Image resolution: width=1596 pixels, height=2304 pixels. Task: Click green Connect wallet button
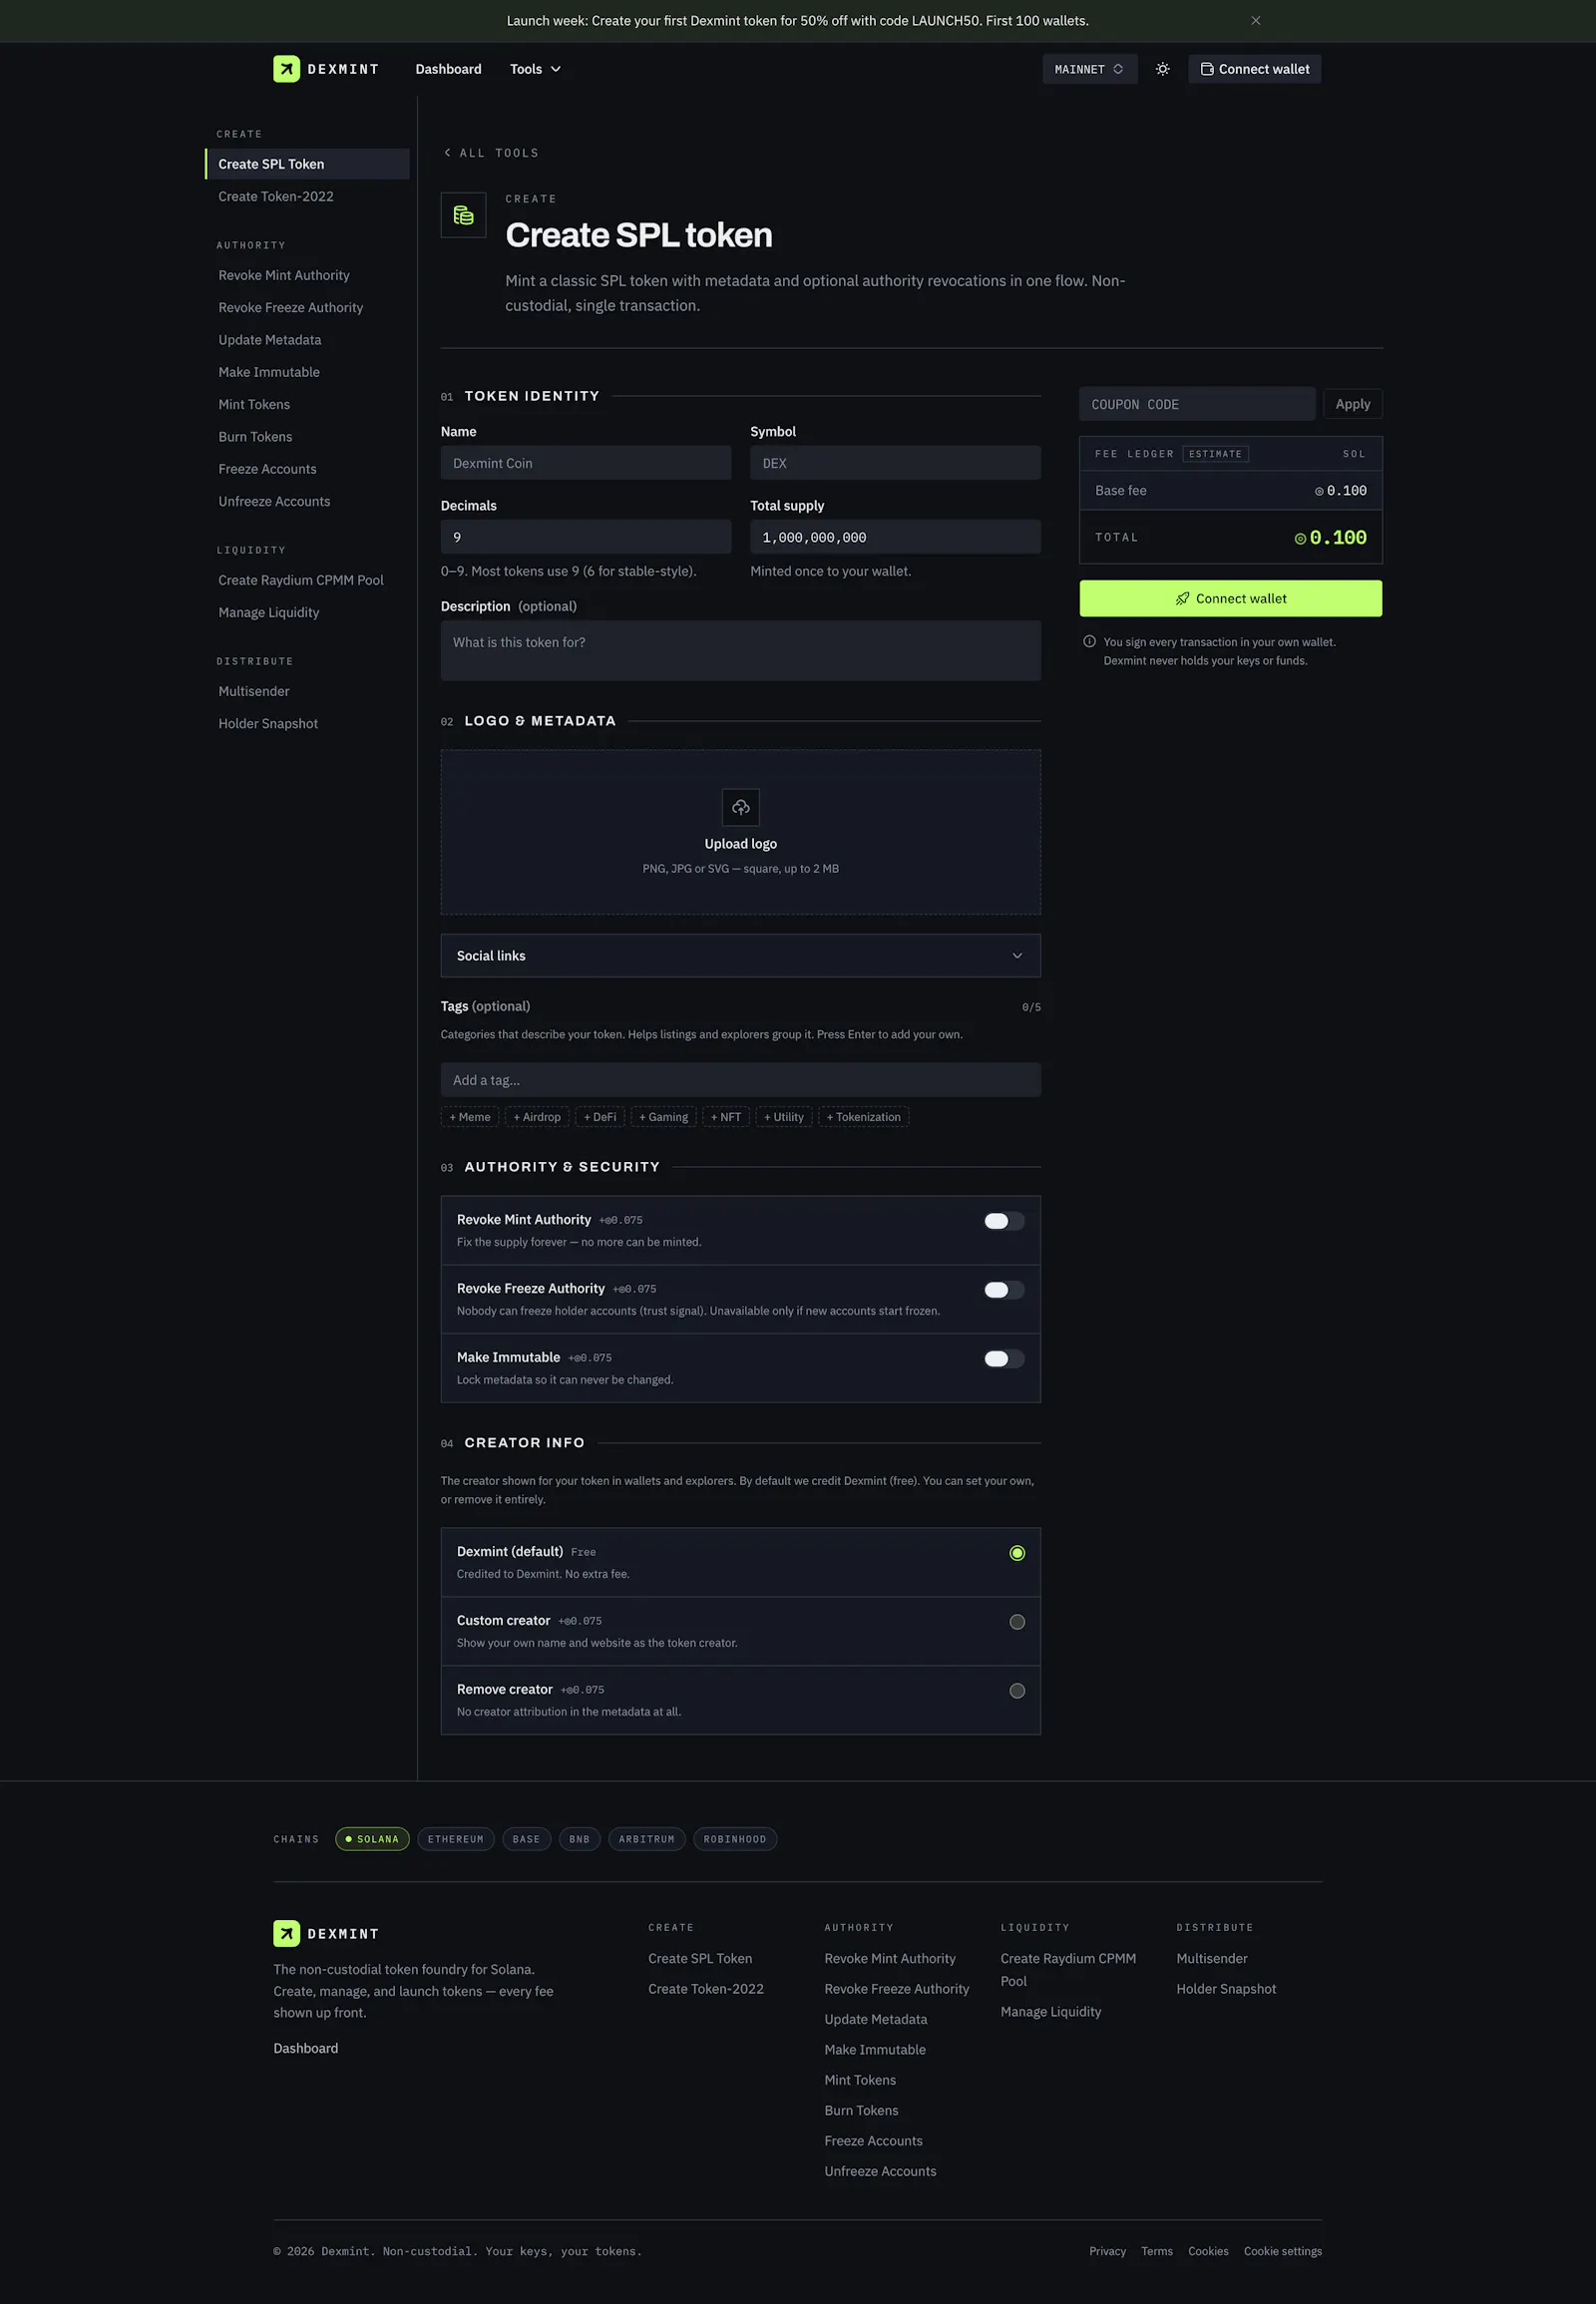click(x=1230, y=599)
